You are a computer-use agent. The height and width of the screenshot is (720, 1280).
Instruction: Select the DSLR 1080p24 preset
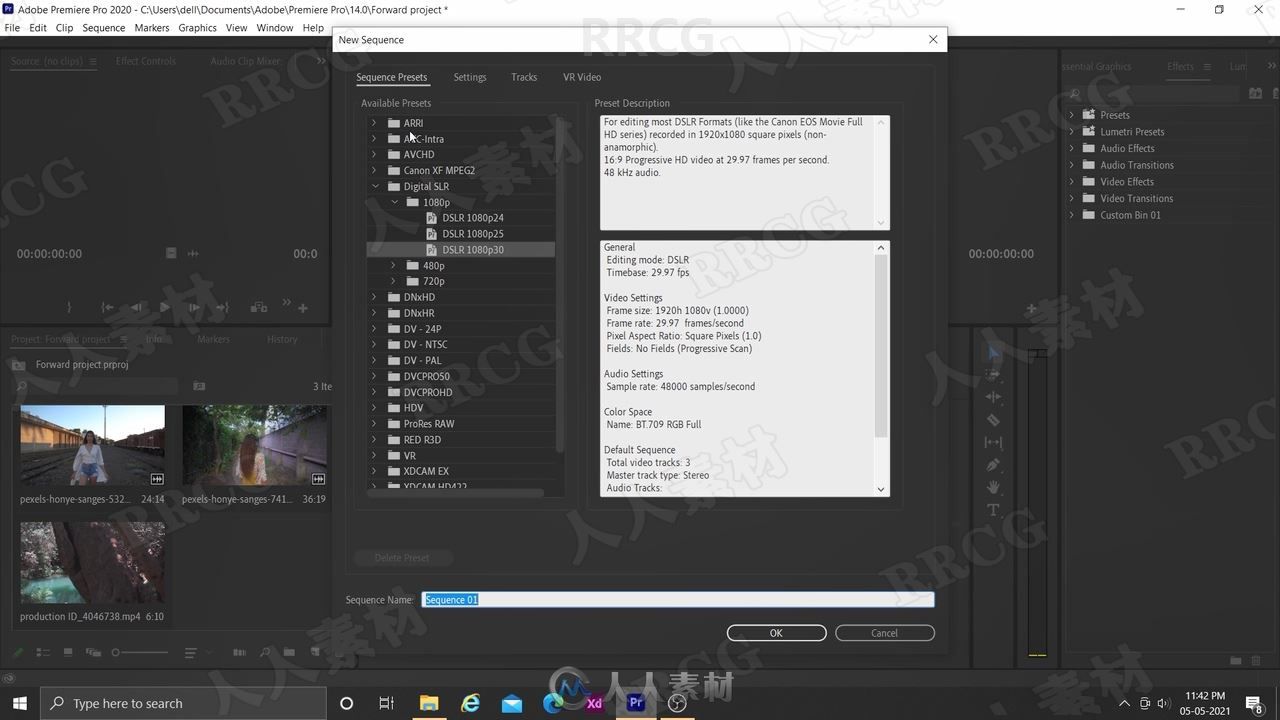point(472,218)
